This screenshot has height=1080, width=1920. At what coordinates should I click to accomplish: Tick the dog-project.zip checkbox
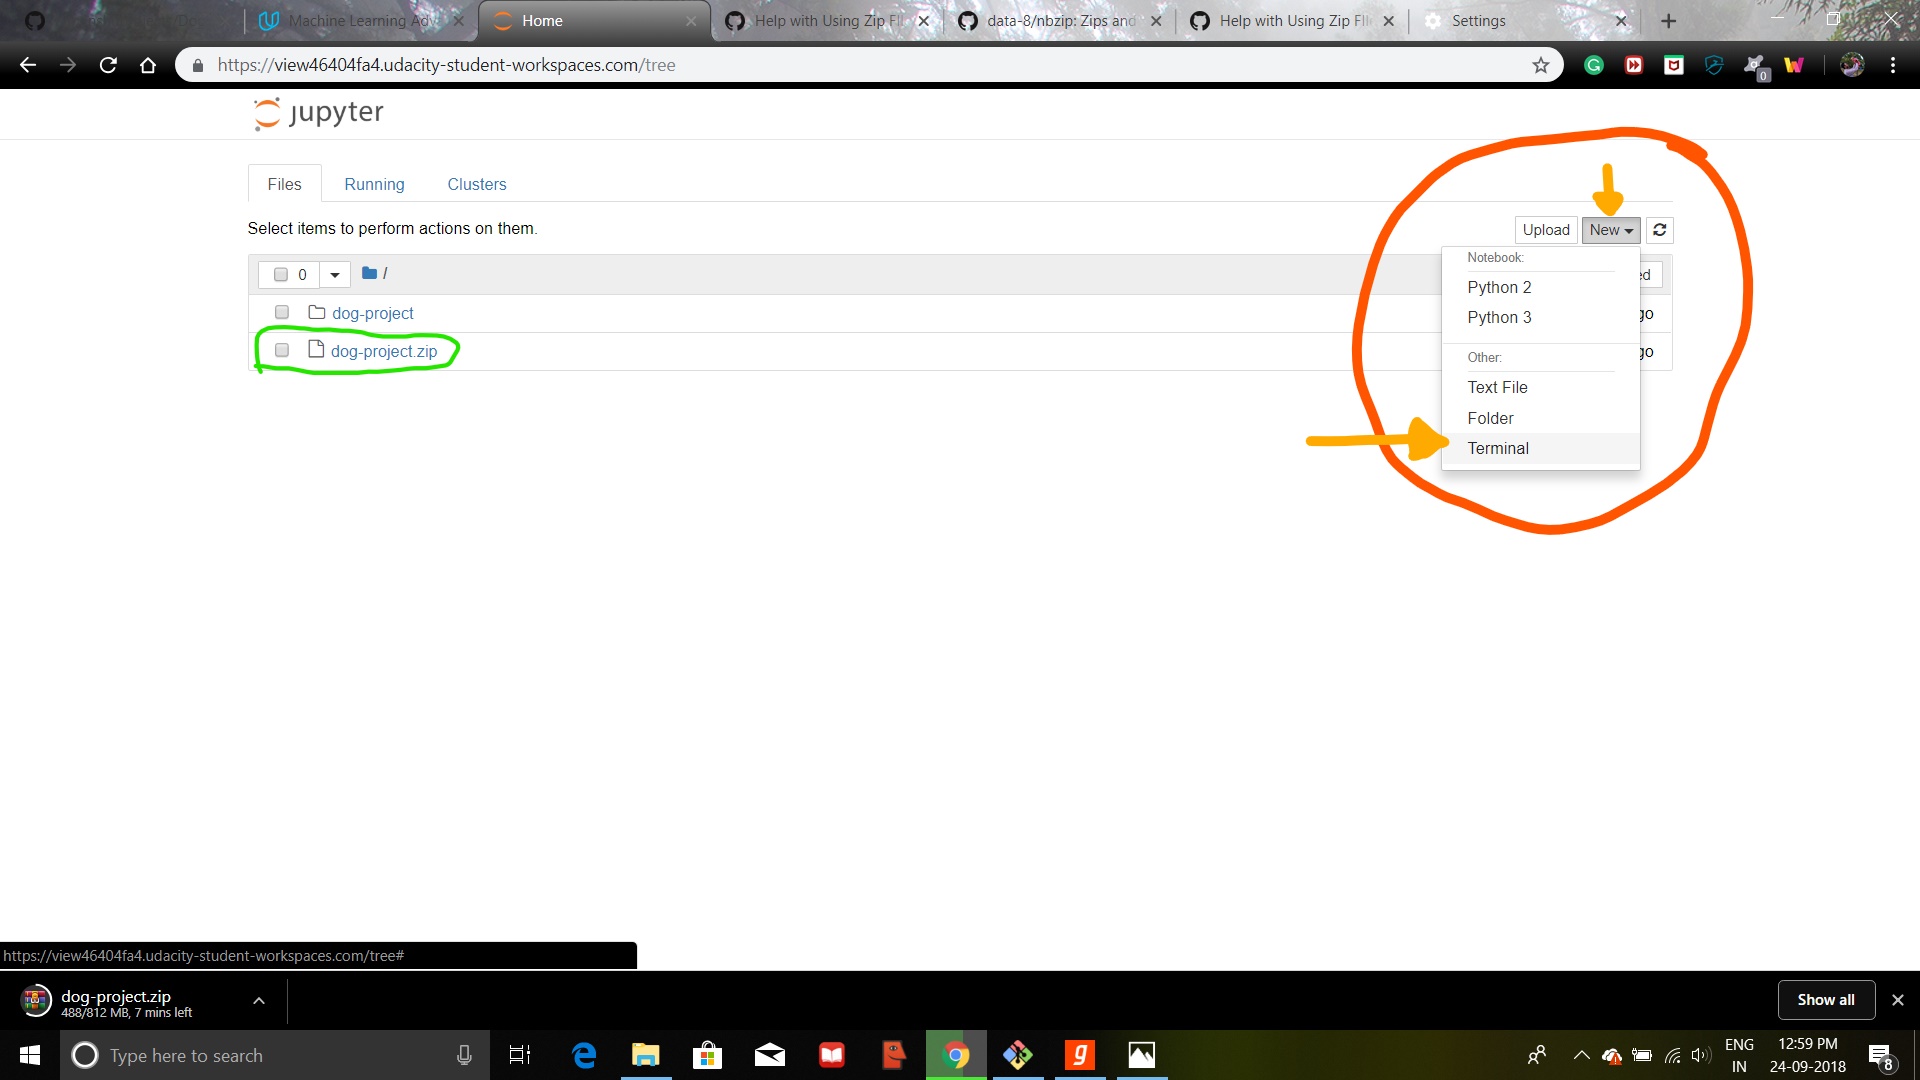(x=282, y=351)
